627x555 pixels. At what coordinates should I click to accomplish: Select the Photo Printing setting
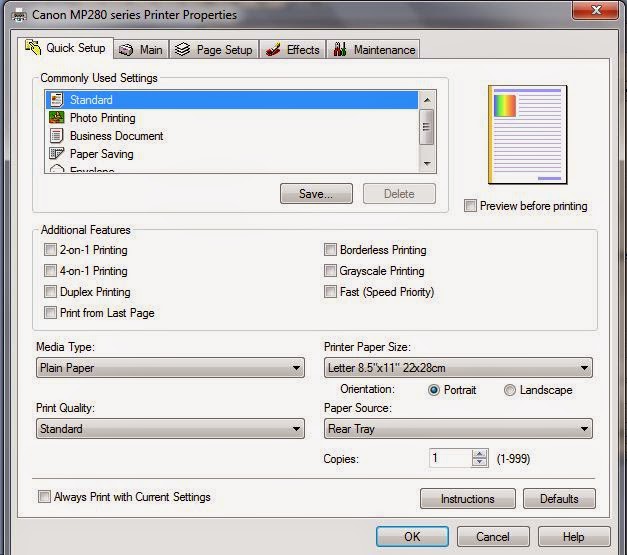click(232, 118)
